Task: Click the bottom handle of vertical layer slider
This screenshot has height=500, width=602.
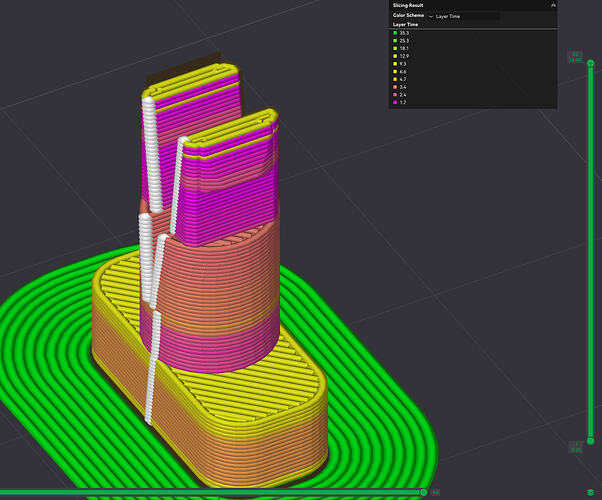Action: coord(590,441)
